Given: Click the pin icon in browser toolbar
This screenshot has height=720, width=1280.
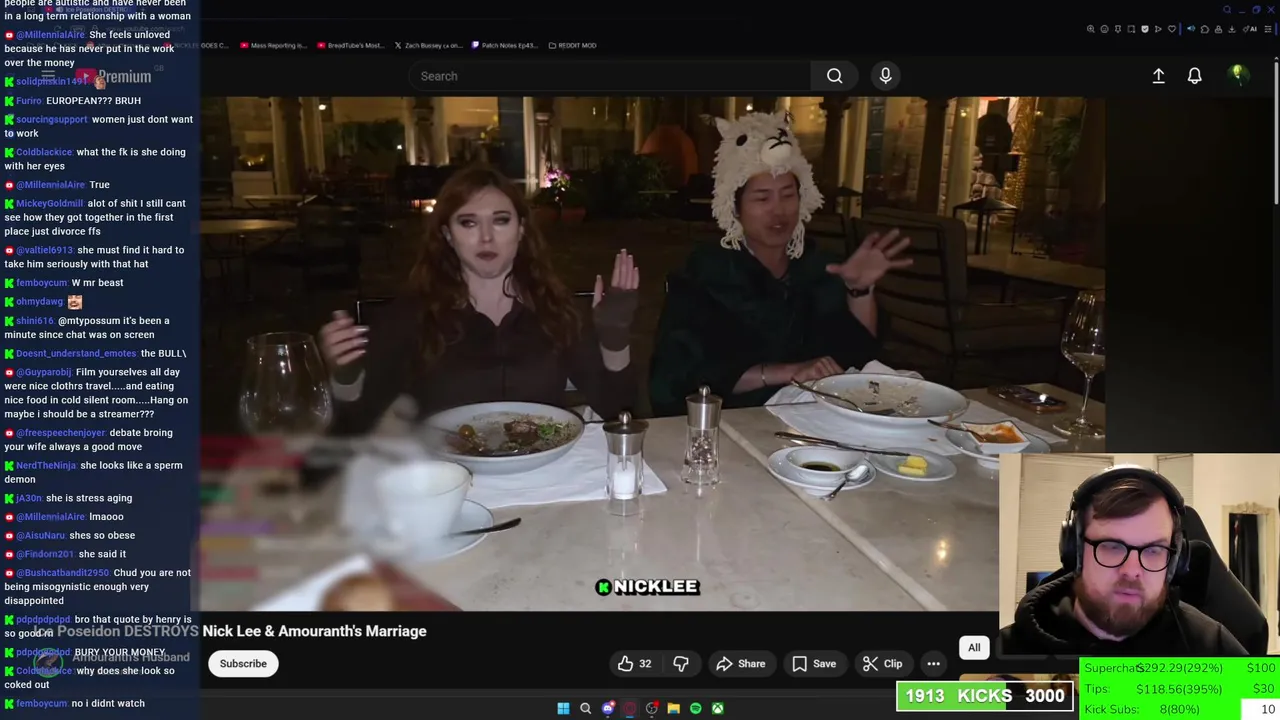Looking at the screenshot, I should (x=1118, y=29).
